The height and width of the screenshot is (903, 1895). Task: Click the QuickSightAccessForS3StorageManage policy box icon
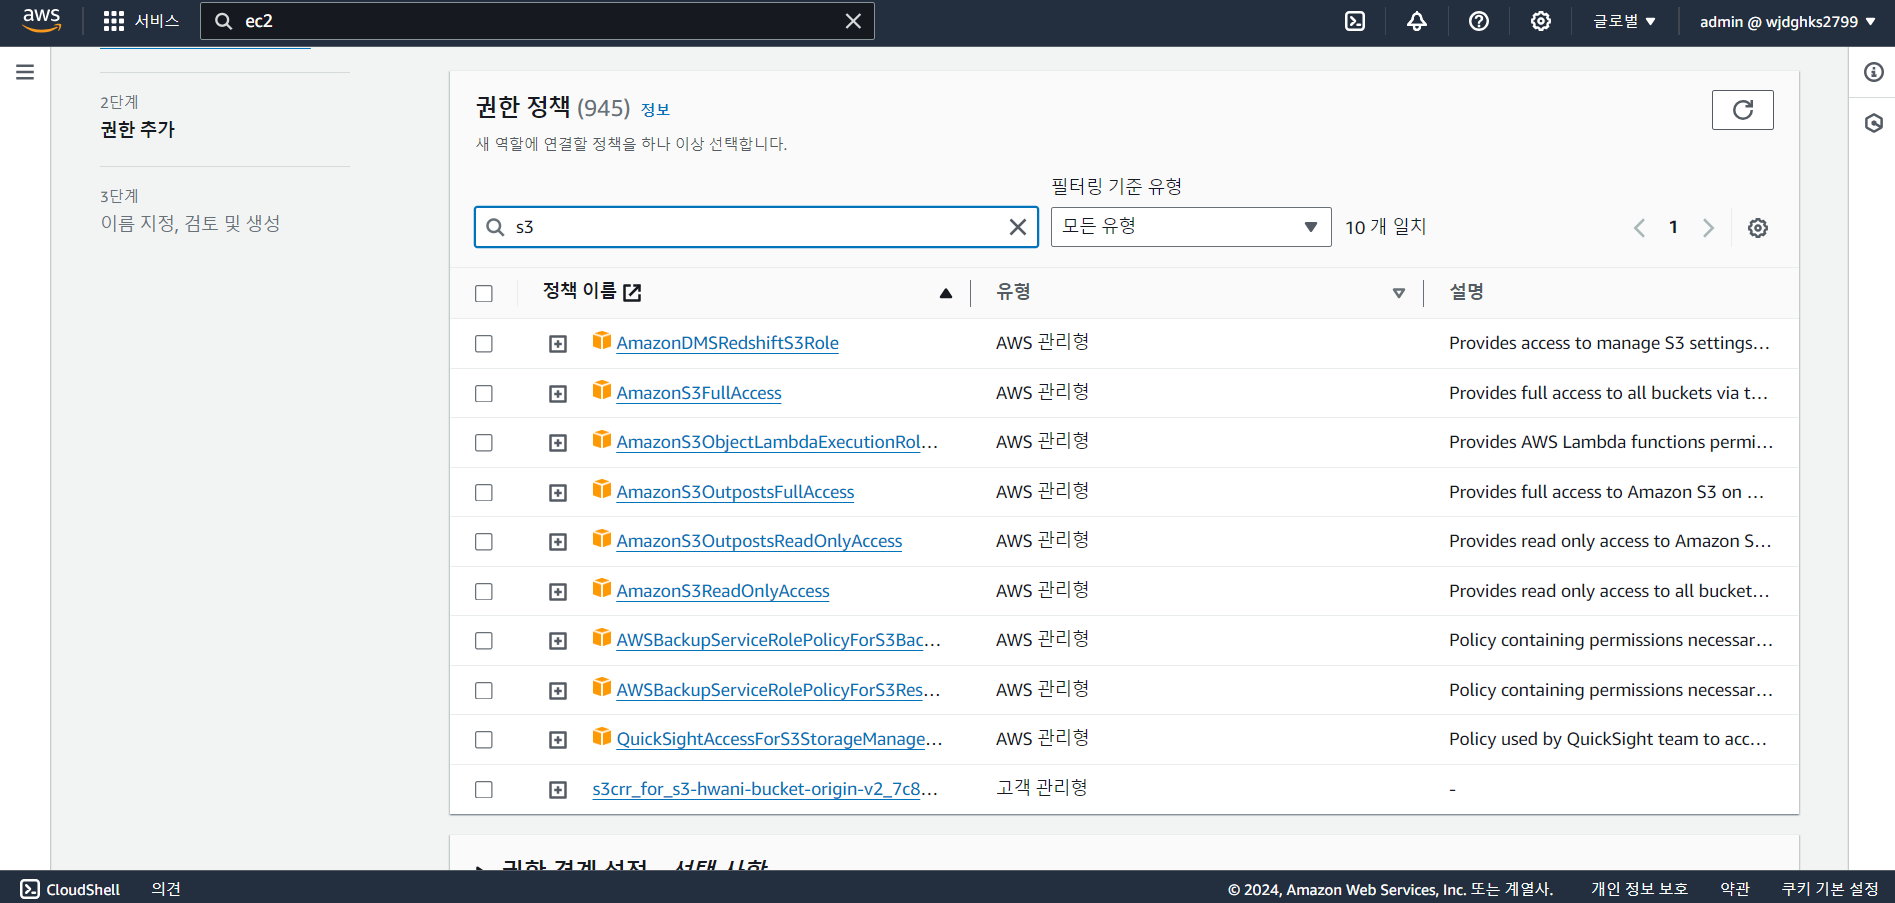[602, 736]
